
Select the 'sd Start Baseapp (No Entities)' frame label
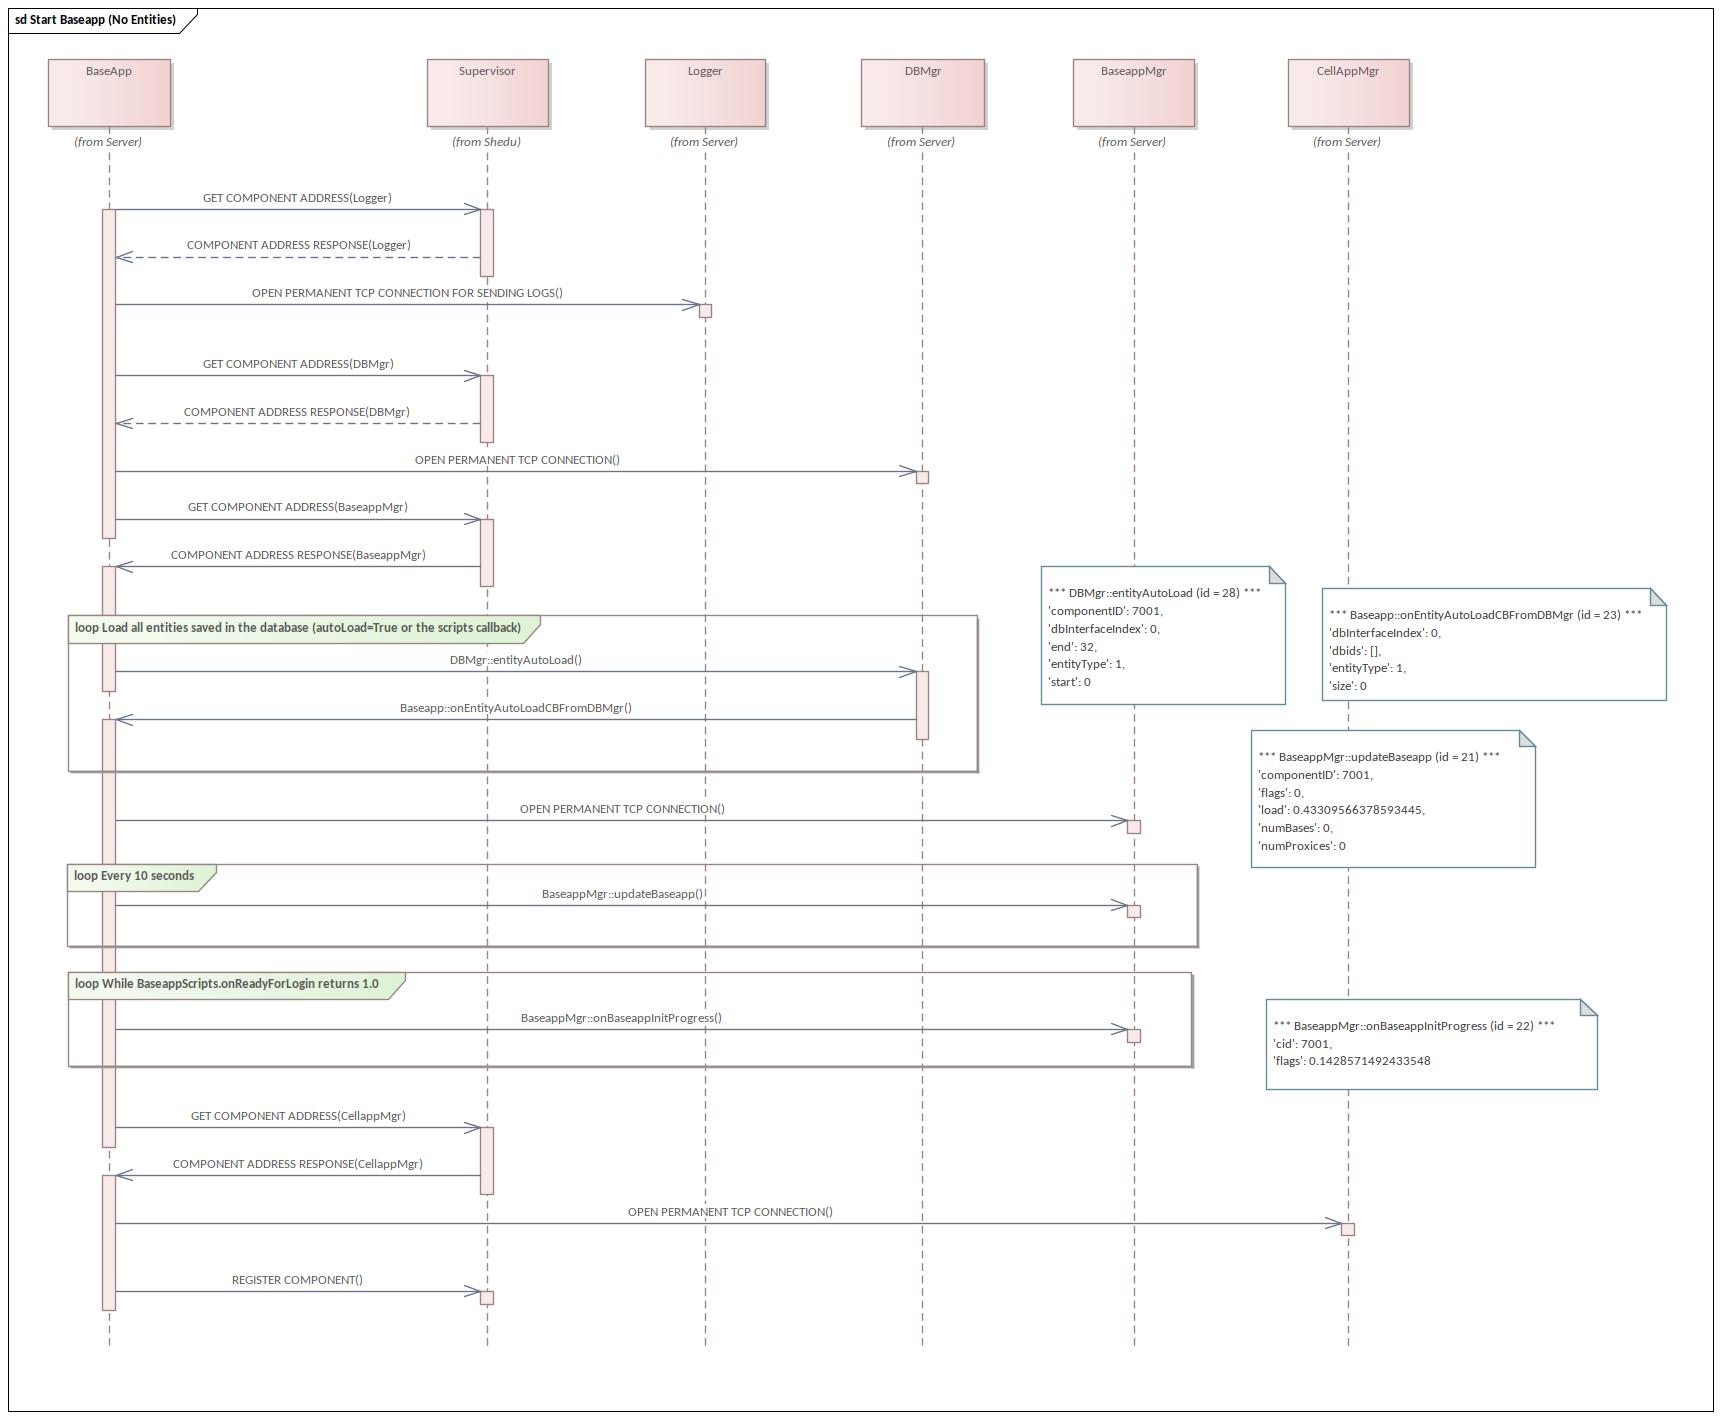coord(95,17)
